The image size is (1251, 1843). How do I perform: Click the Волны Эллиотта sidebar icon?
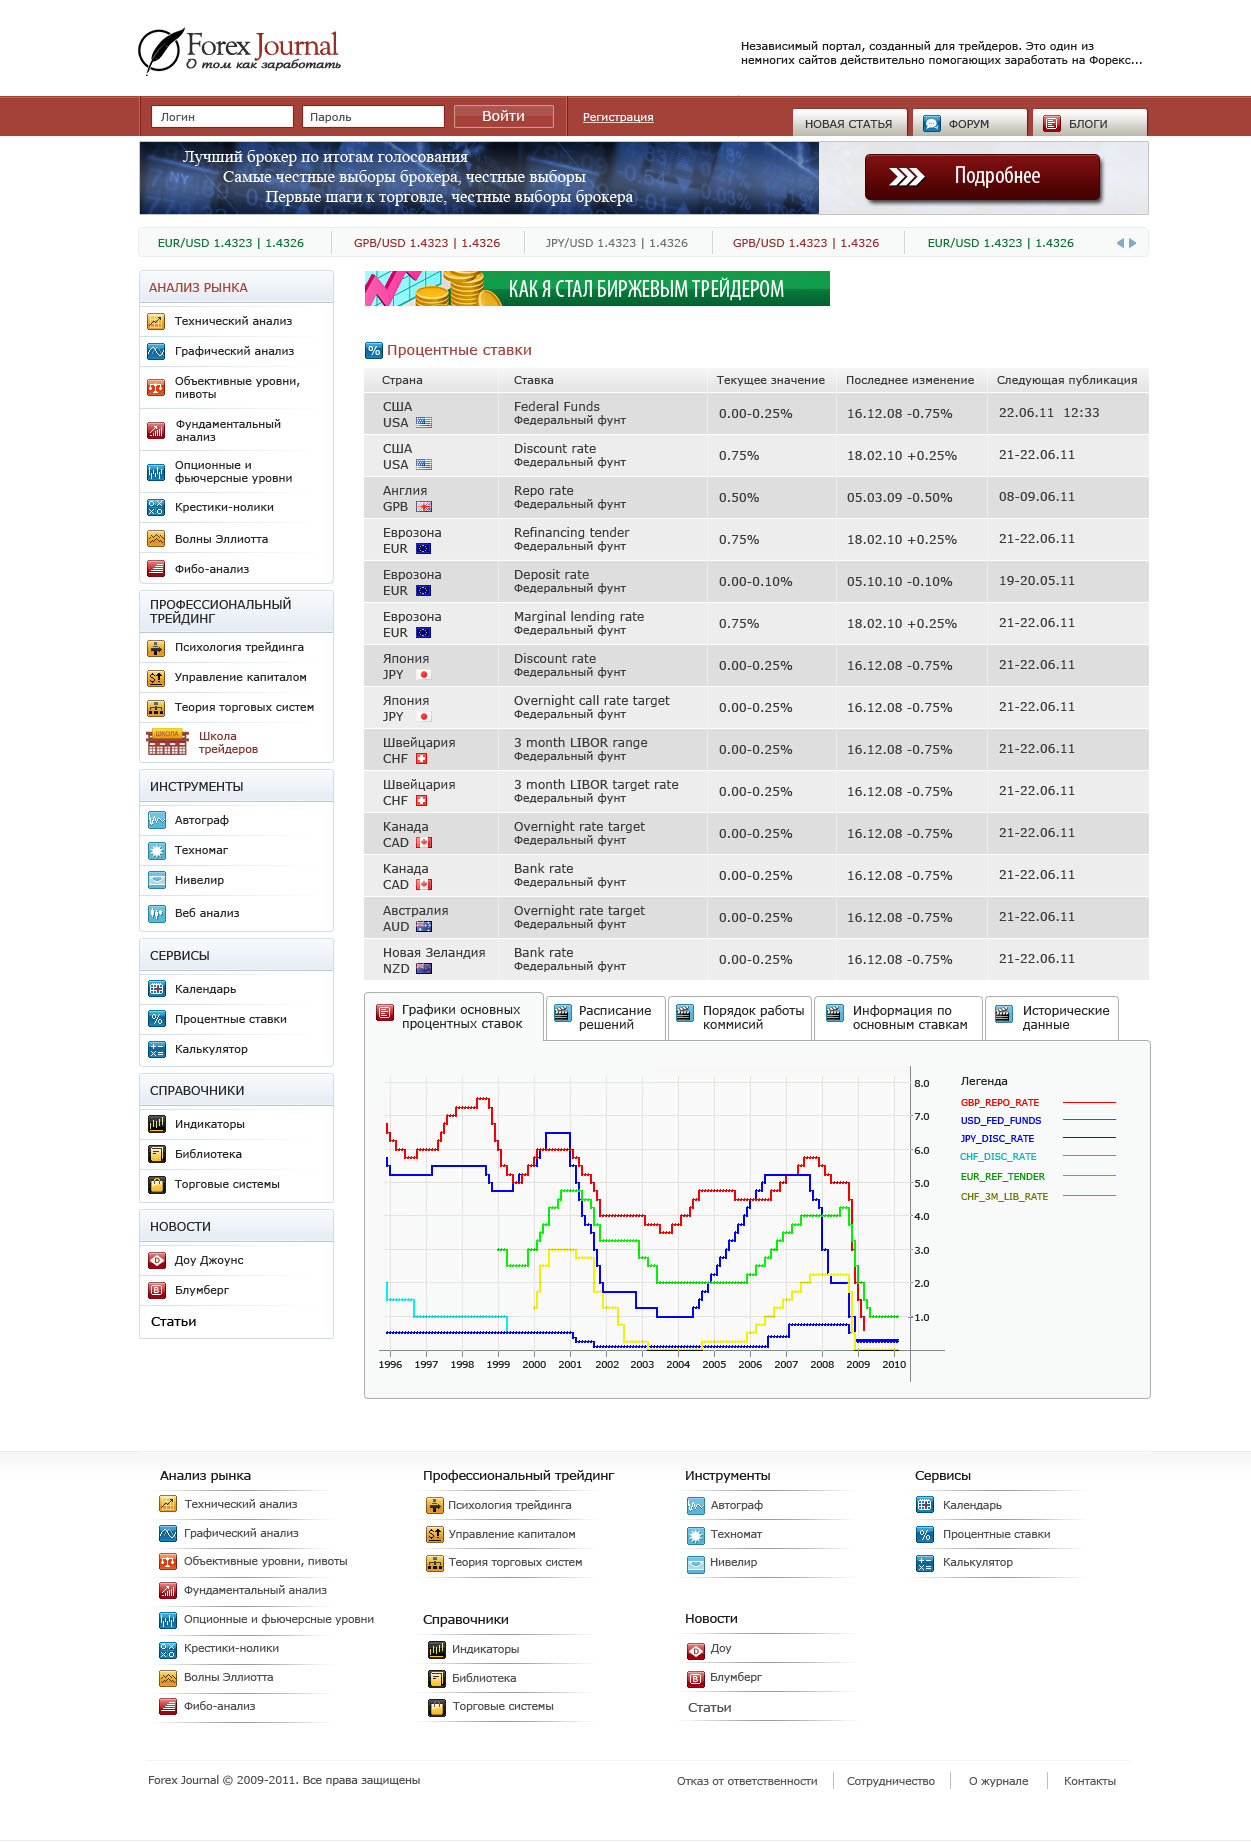156,539
